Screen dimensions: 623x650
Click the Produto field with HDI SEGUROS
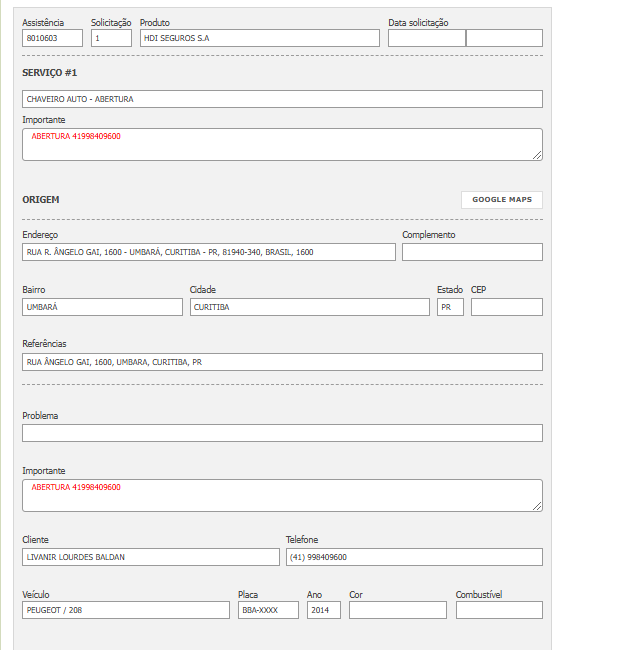coord(259,38)
